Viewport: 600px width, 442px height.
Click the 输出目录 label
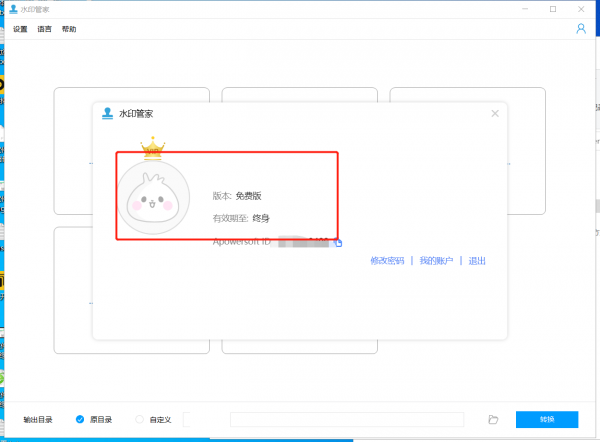click(x=38, y=419)
